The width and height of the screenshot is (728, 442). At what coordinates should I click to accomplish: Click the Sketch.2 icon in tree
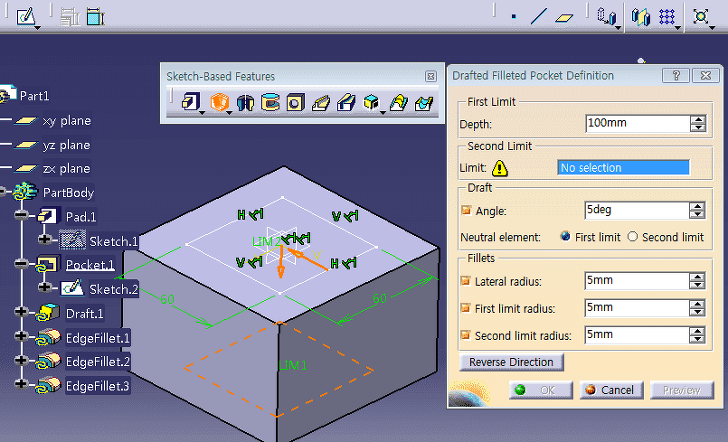(x=72, y=288)
